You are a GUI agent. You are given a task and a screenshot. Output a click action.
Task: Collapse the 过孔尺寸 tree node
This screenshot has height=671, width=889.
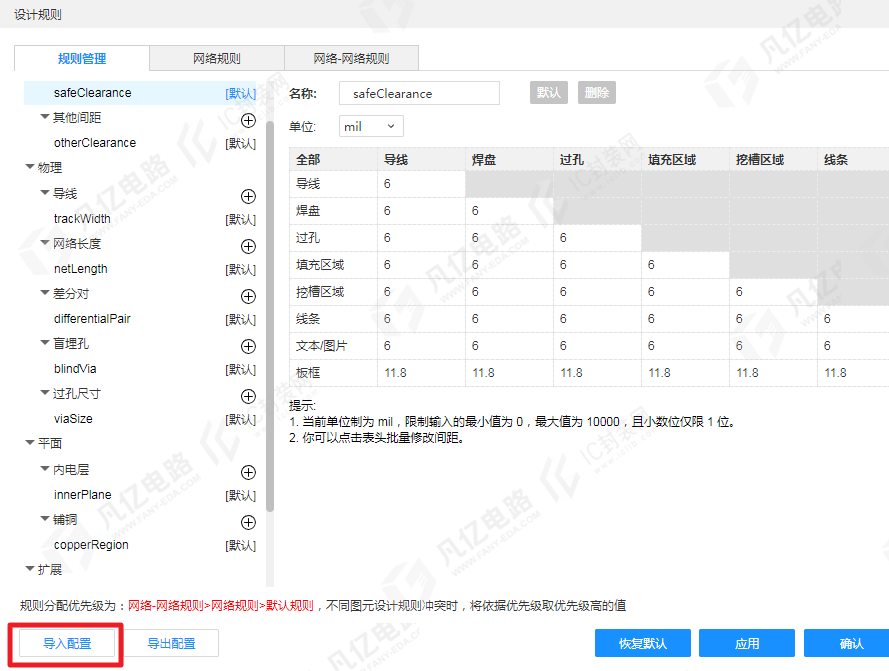coord(45,393)
